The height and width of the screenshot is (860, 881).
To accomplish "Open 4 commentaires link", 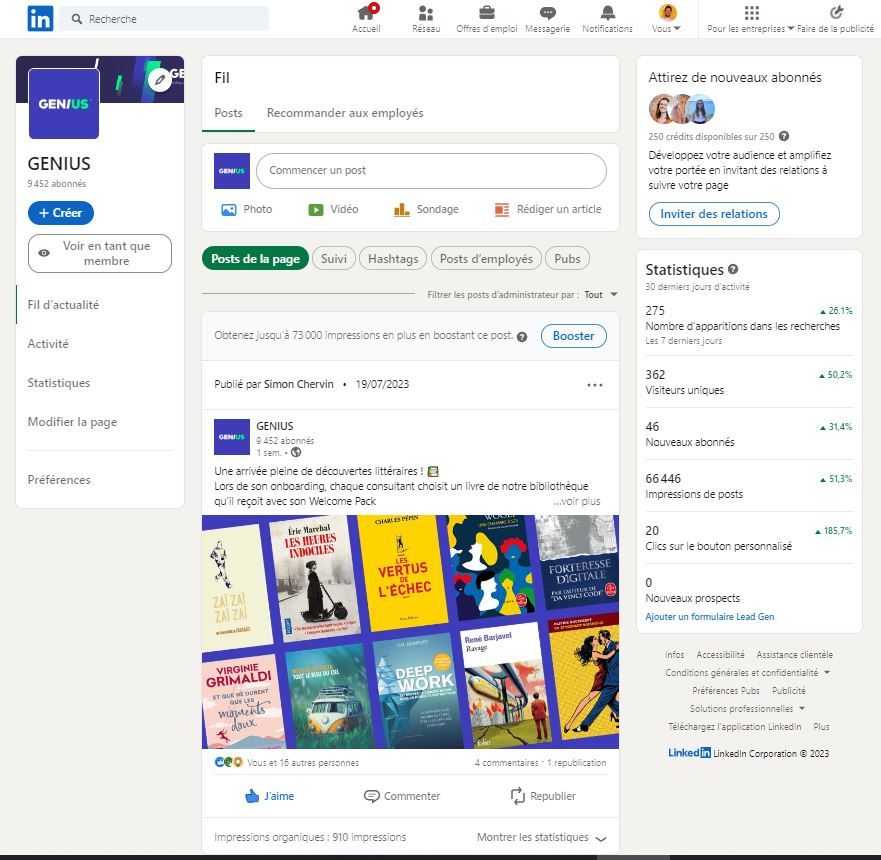I will tap(506, 763).
